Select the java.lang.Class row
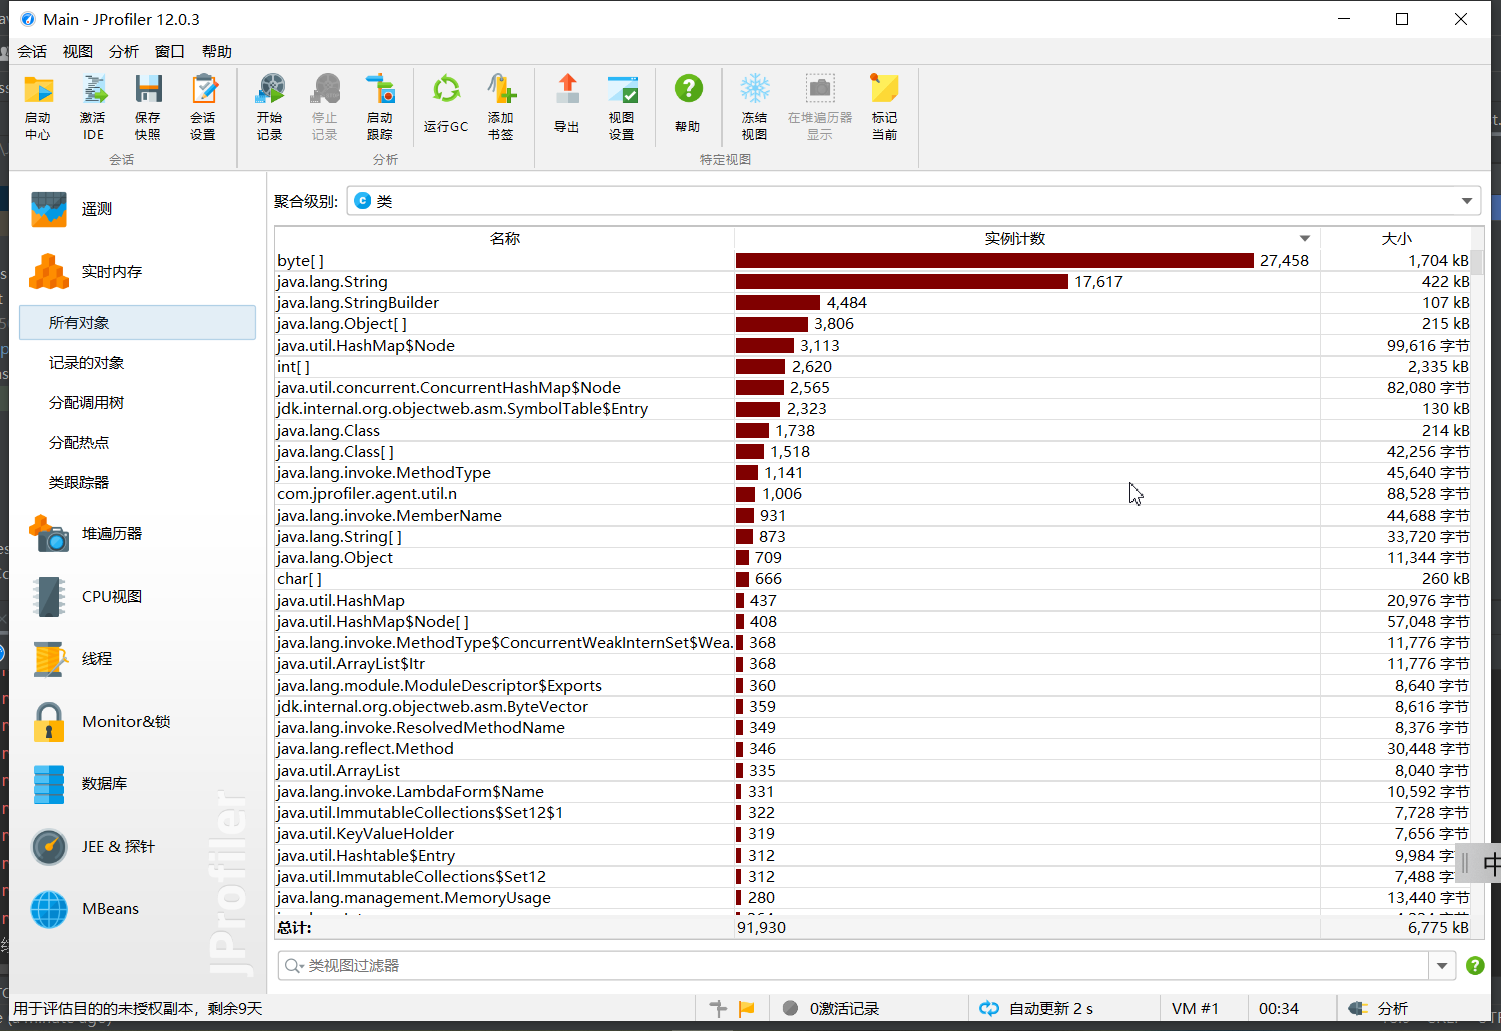1501x1031 pixels. [x=872, y=430]
